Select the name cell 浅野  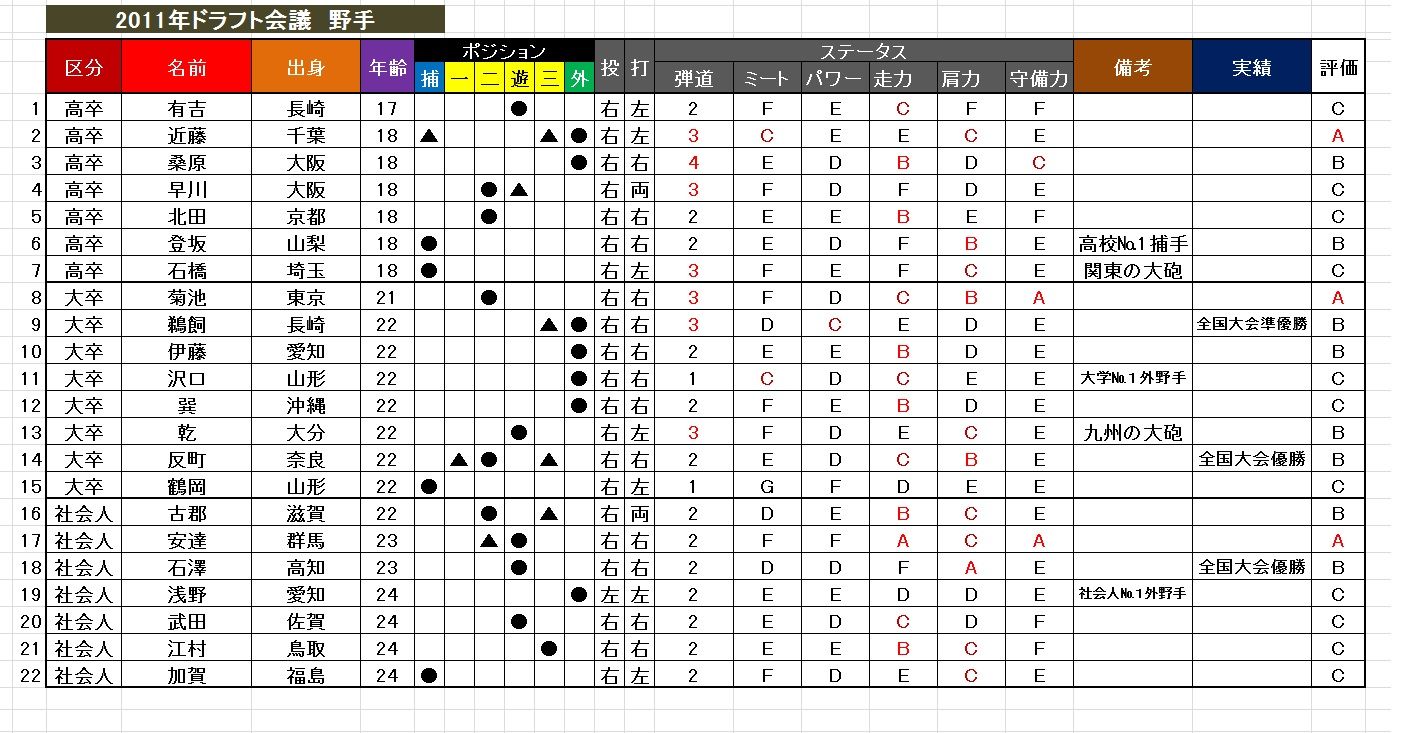click(x=187, y=595)
